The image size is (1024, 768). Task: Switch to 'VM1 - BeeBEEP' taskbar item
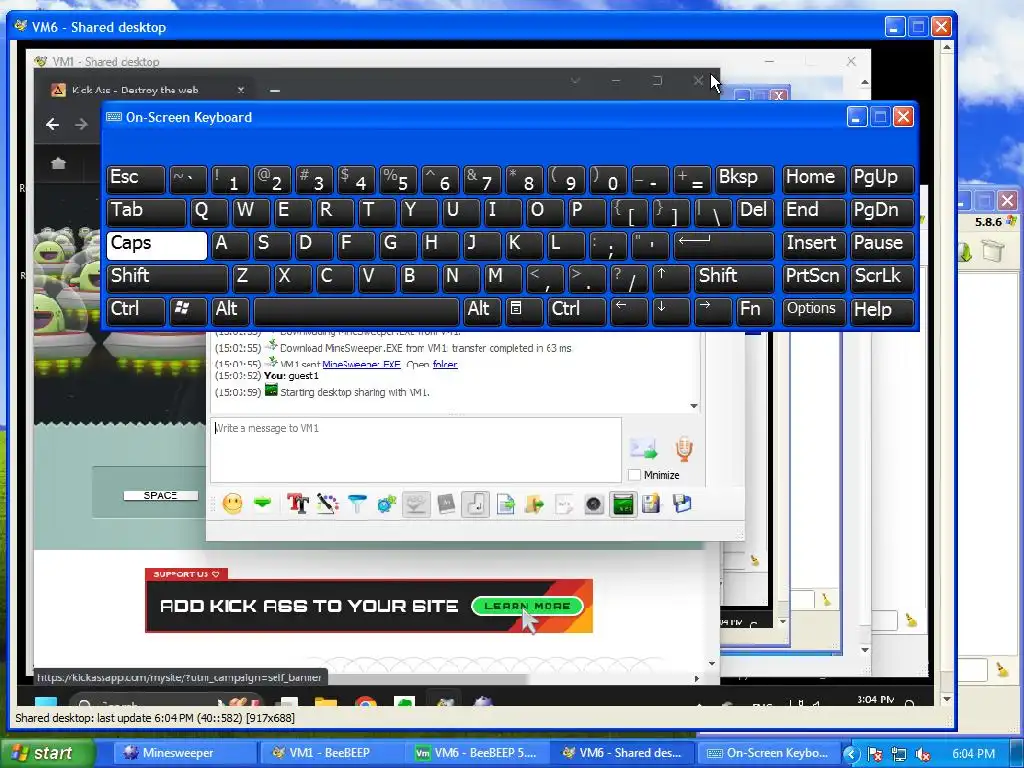click(331, 753)
